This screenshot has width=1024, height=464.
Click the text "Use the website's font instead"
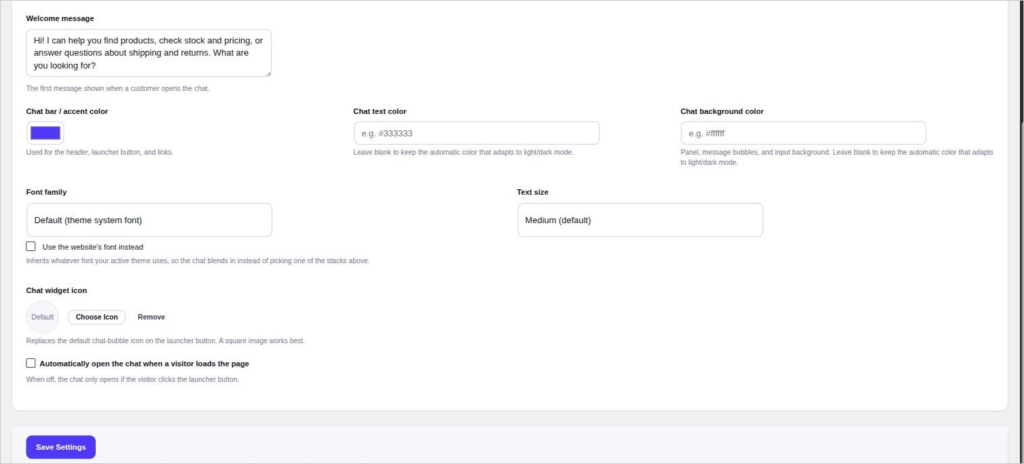point(93,247)
